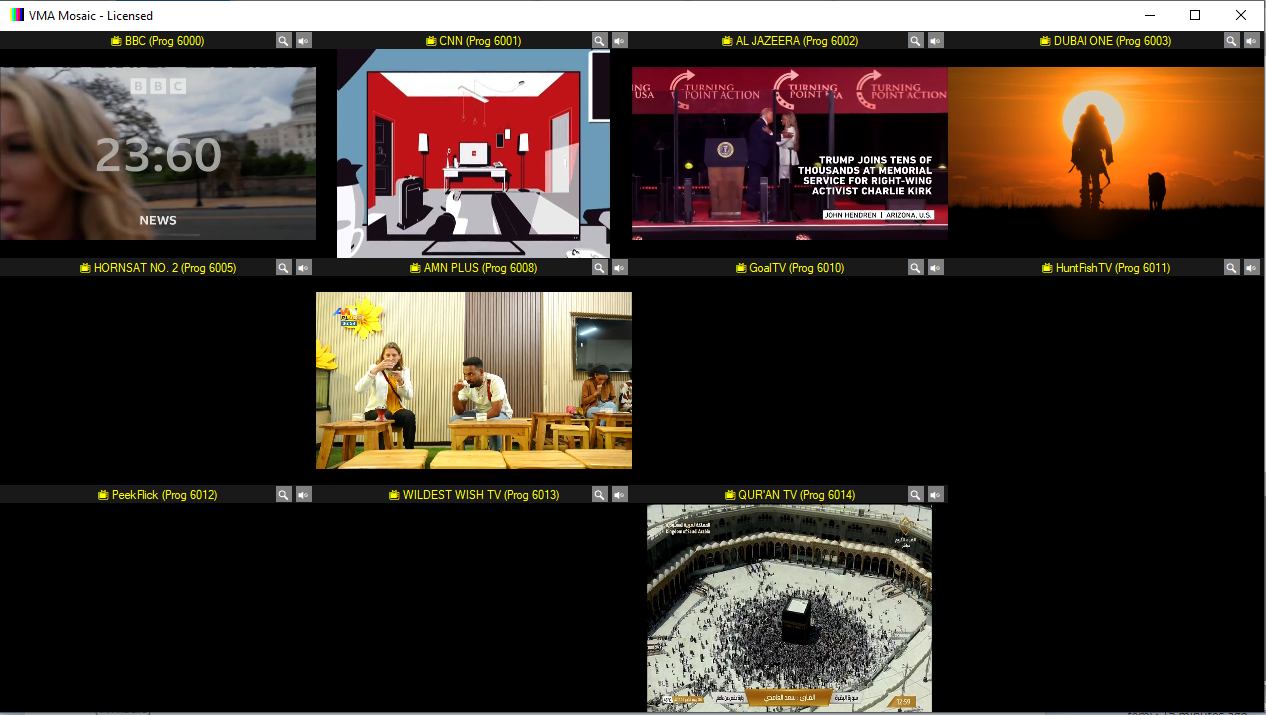
Task: Toggle audio speaker for HuntFishTV (Prog 6011)
Action: tap(1252, 268)
